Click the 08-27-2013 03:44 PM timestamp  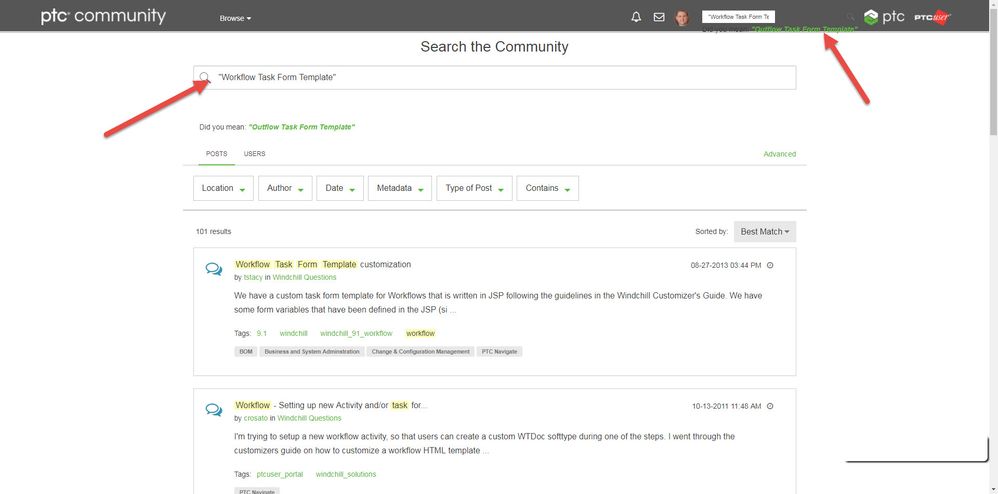coord(726,265)
